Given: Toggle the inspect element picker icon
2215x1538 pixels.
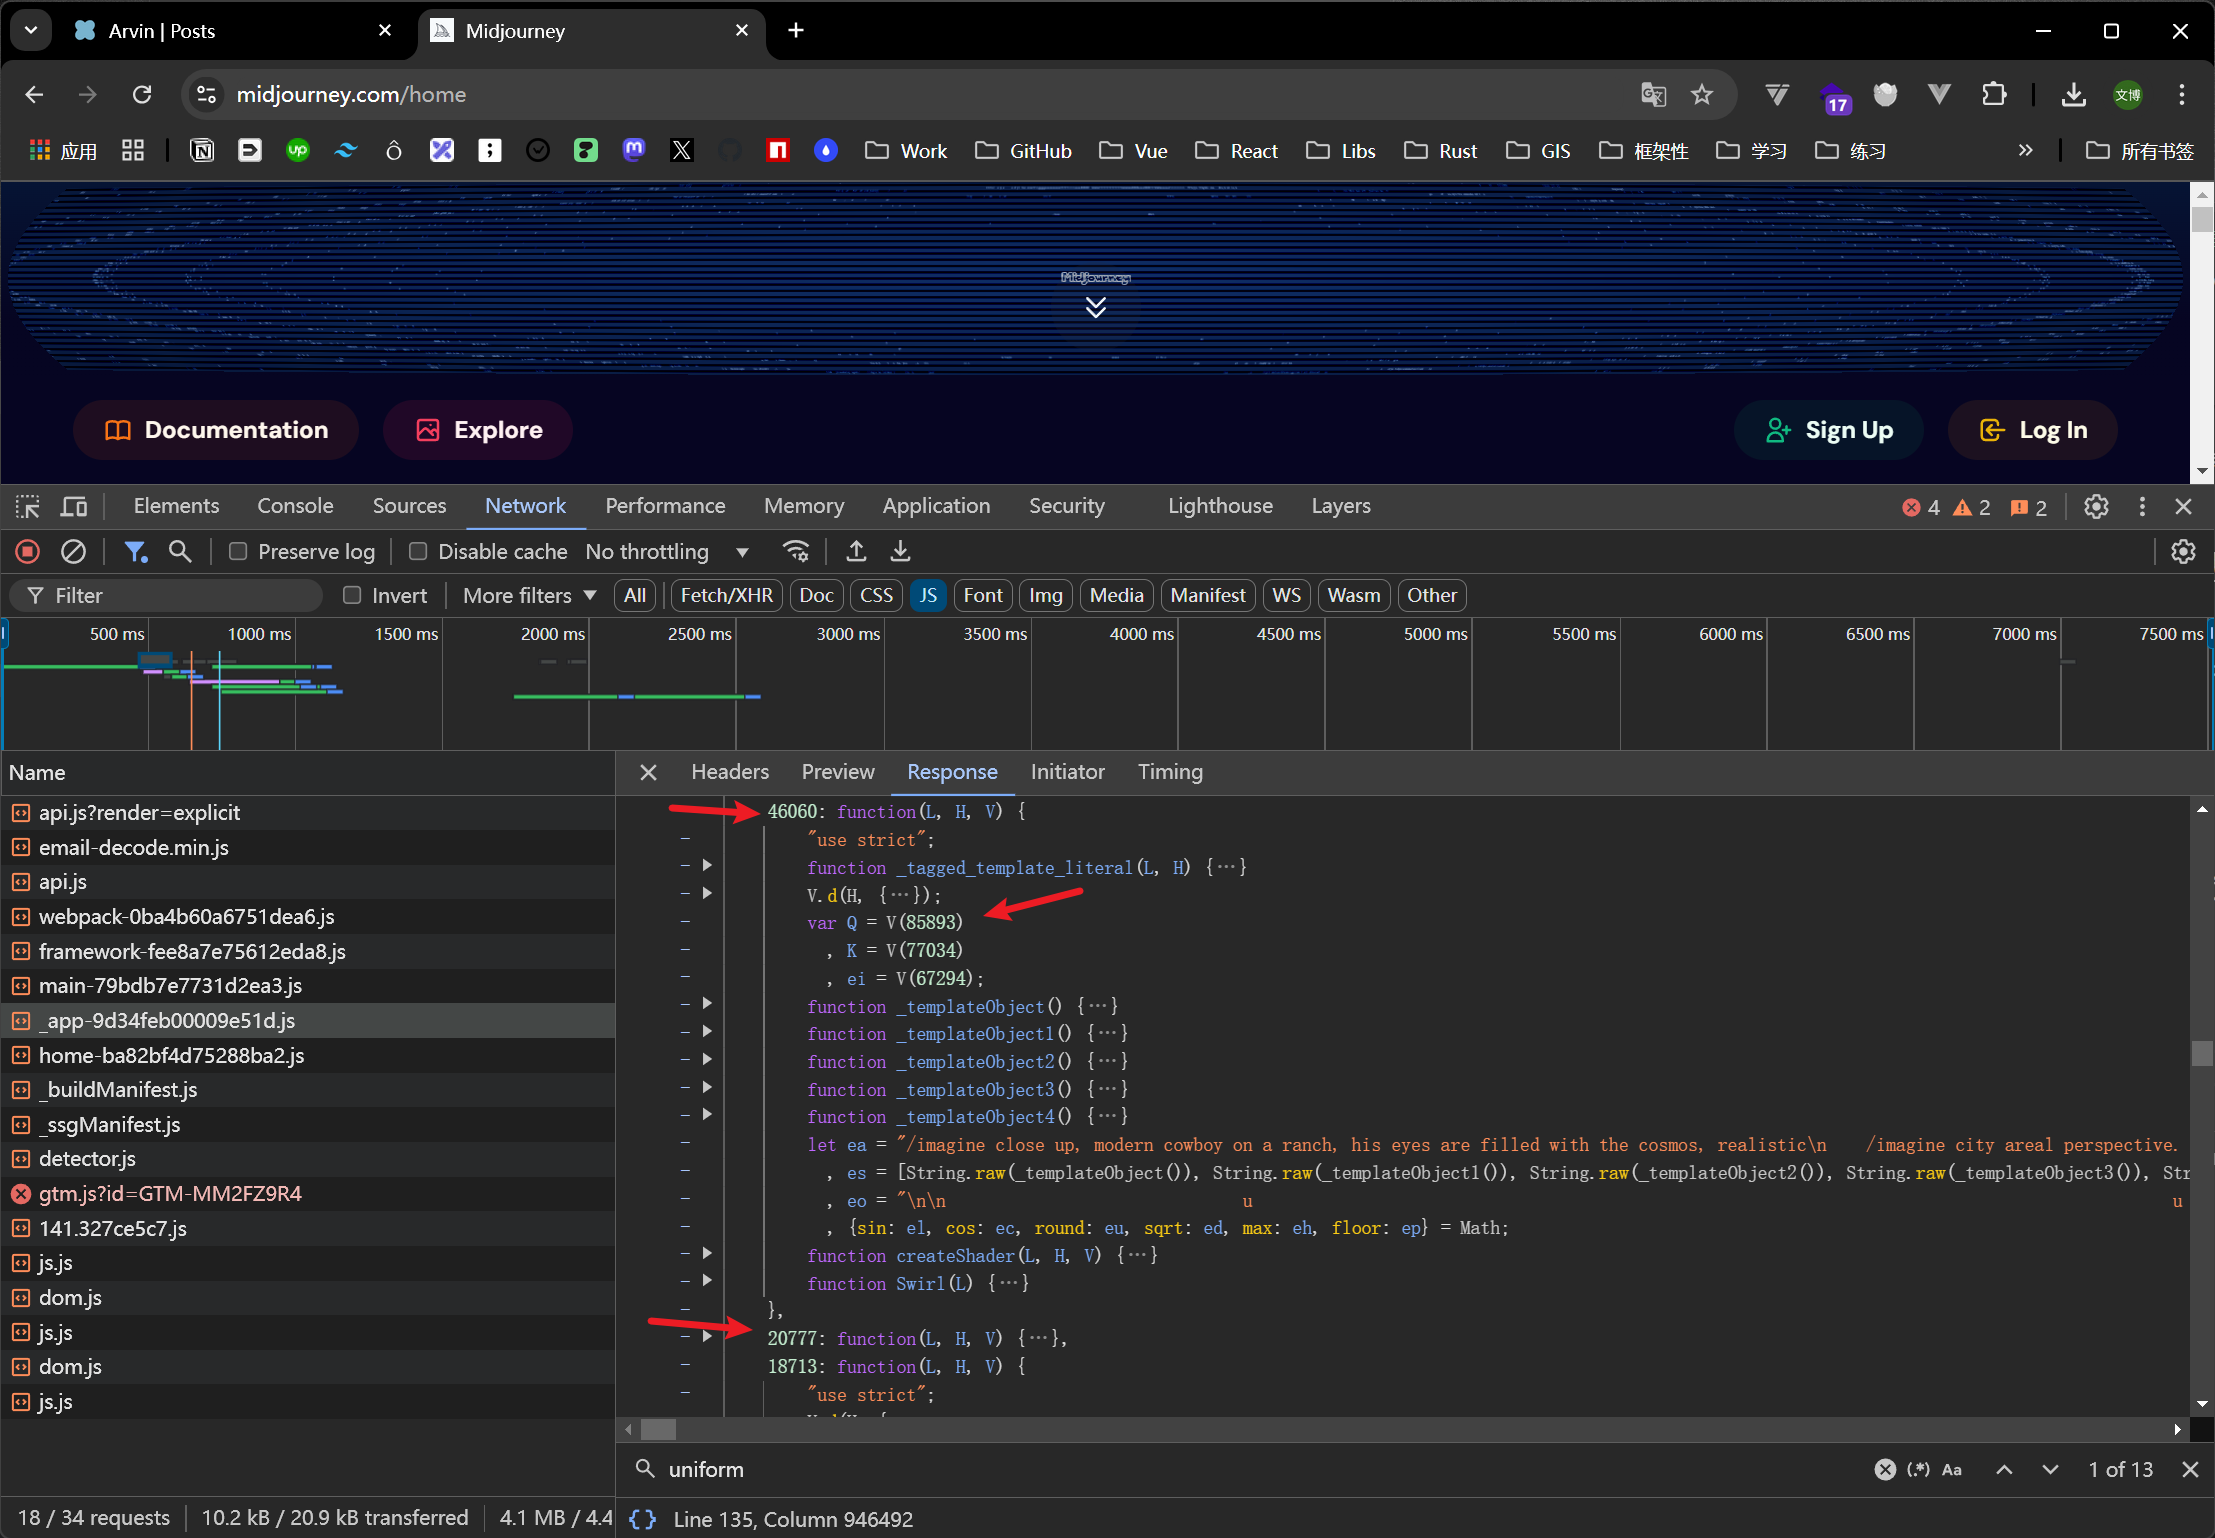Looking at the screenshot, I should (x=28, y=506).
